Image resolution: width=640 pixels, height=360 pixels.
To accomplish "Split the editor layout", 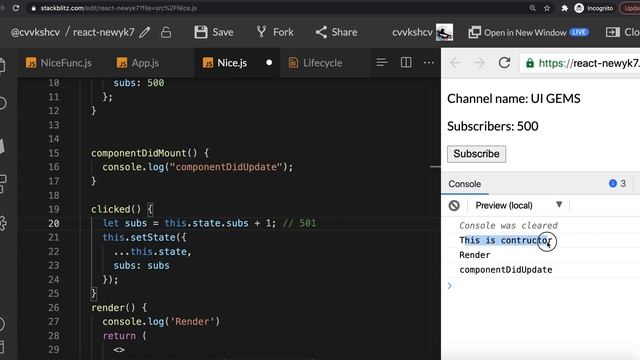I will [406, 62].
